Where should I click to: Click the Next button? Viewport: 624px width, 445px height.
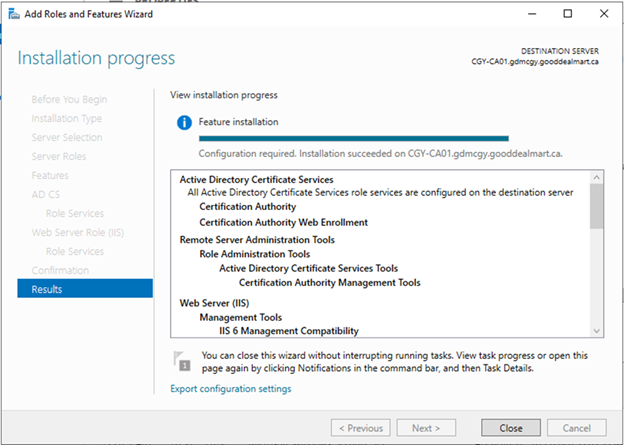426,428
